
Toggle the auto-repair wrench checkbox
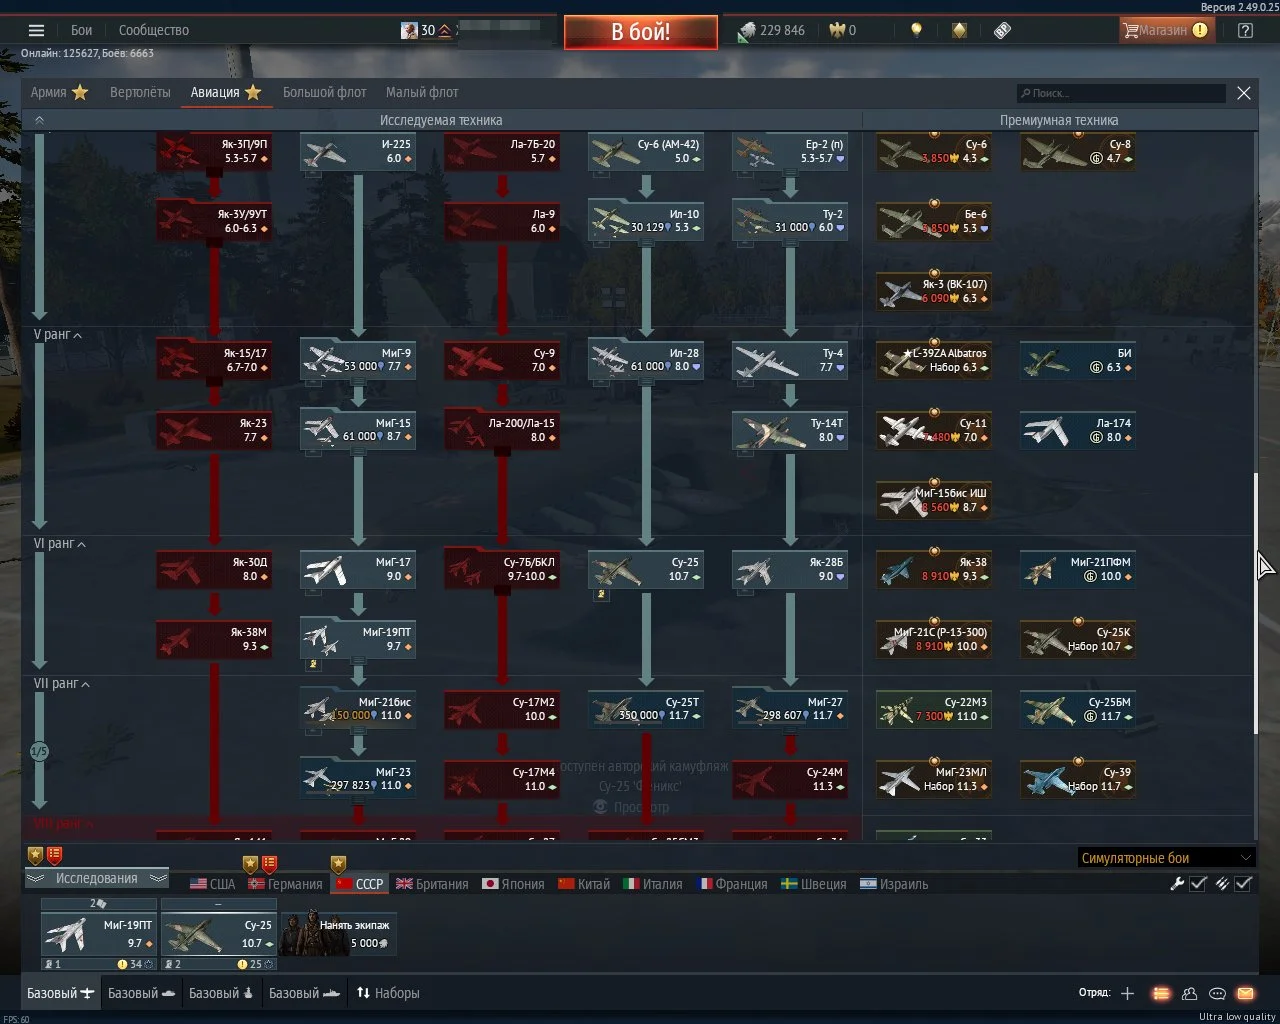coord(1198,884)
